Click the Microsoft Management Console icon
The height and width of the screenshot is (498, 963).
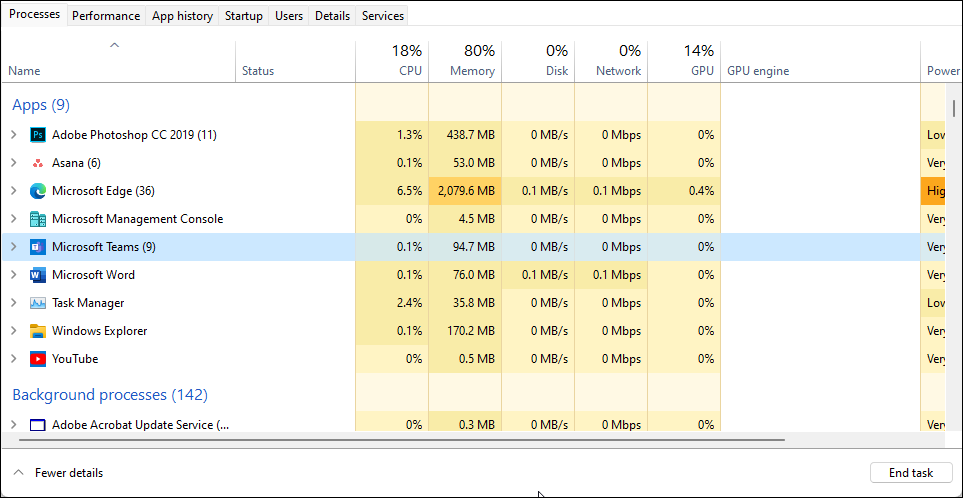[38, 219]
